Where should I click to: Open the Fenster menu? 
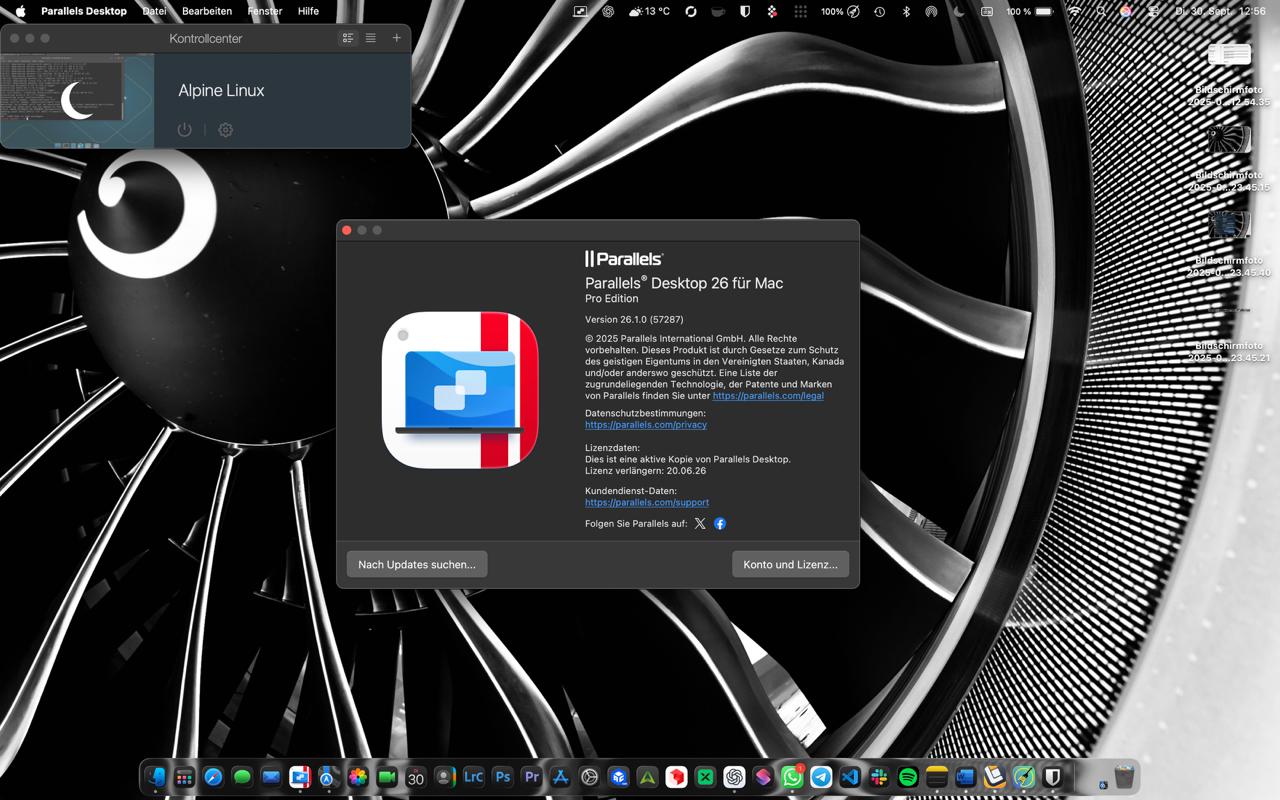(265, 11)
